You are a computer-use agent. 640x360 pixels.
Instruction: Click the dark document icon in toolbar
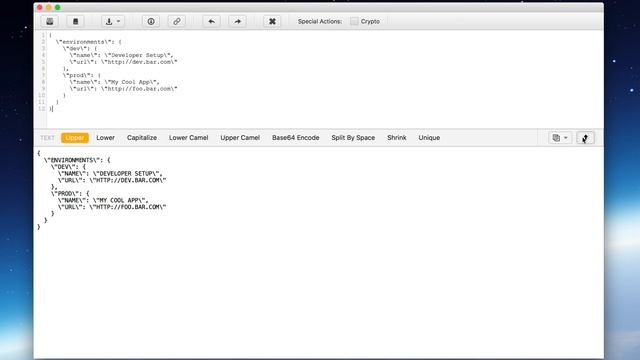pyautogui.click(x=76, y=21)
